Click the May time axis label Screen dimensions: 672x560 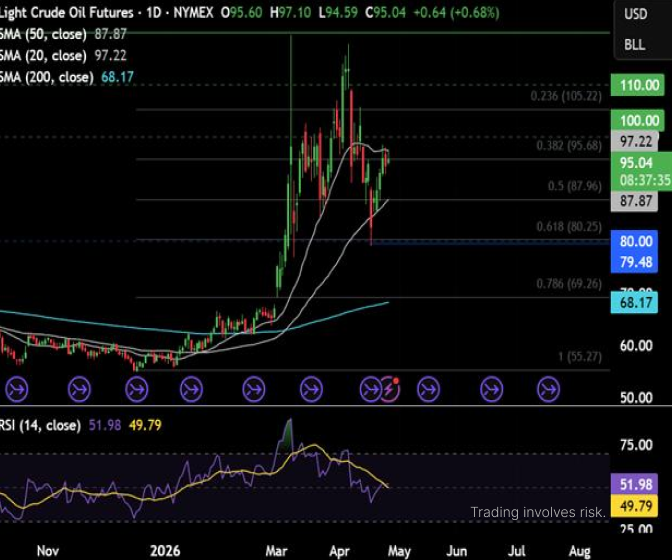(x=399, y=551)
